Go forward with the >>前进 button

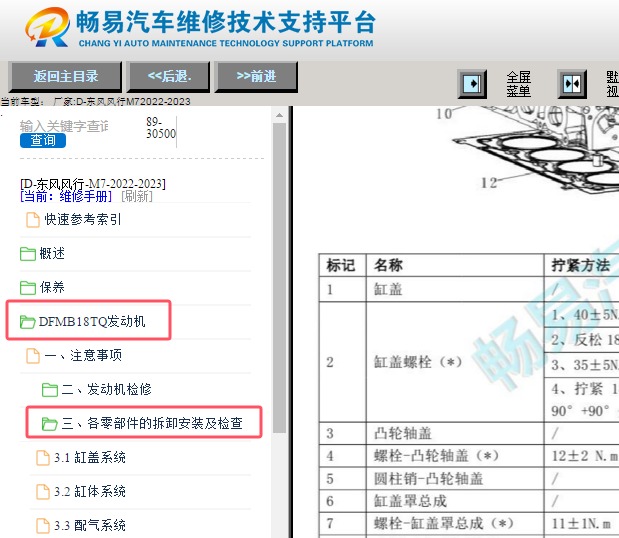256,76
